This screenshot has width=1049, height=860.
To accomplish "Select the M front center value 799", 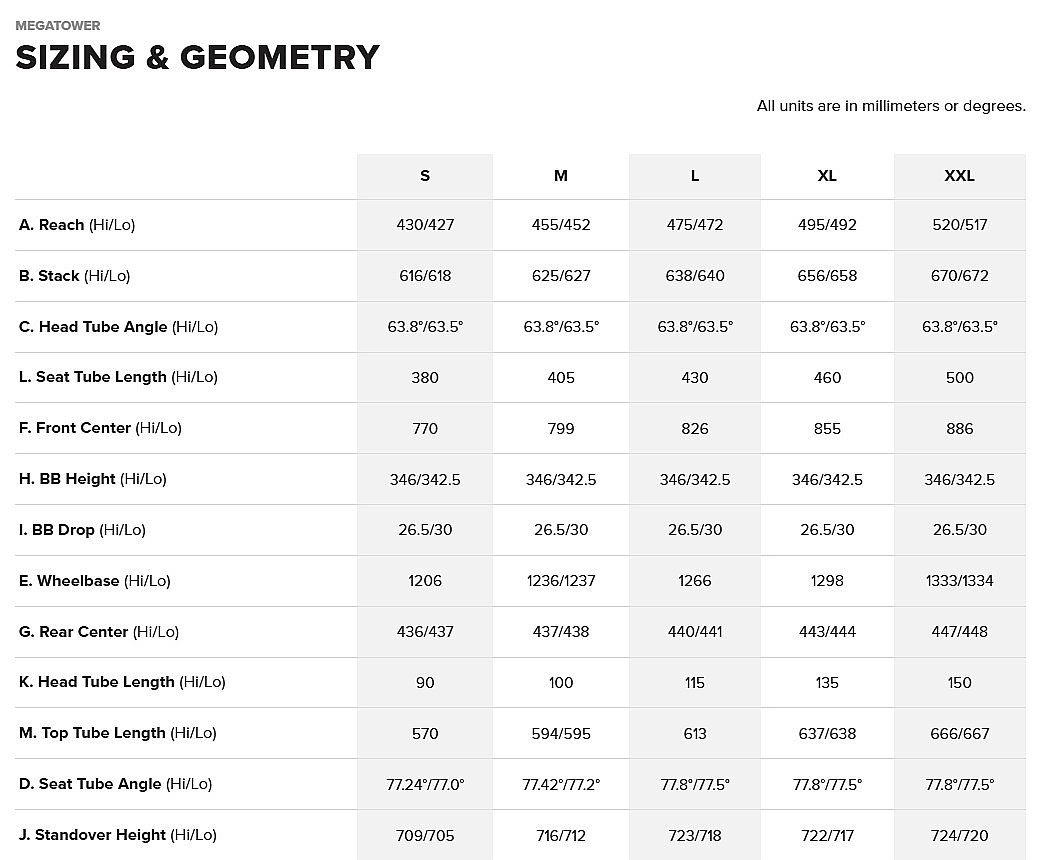I will 561,428.
